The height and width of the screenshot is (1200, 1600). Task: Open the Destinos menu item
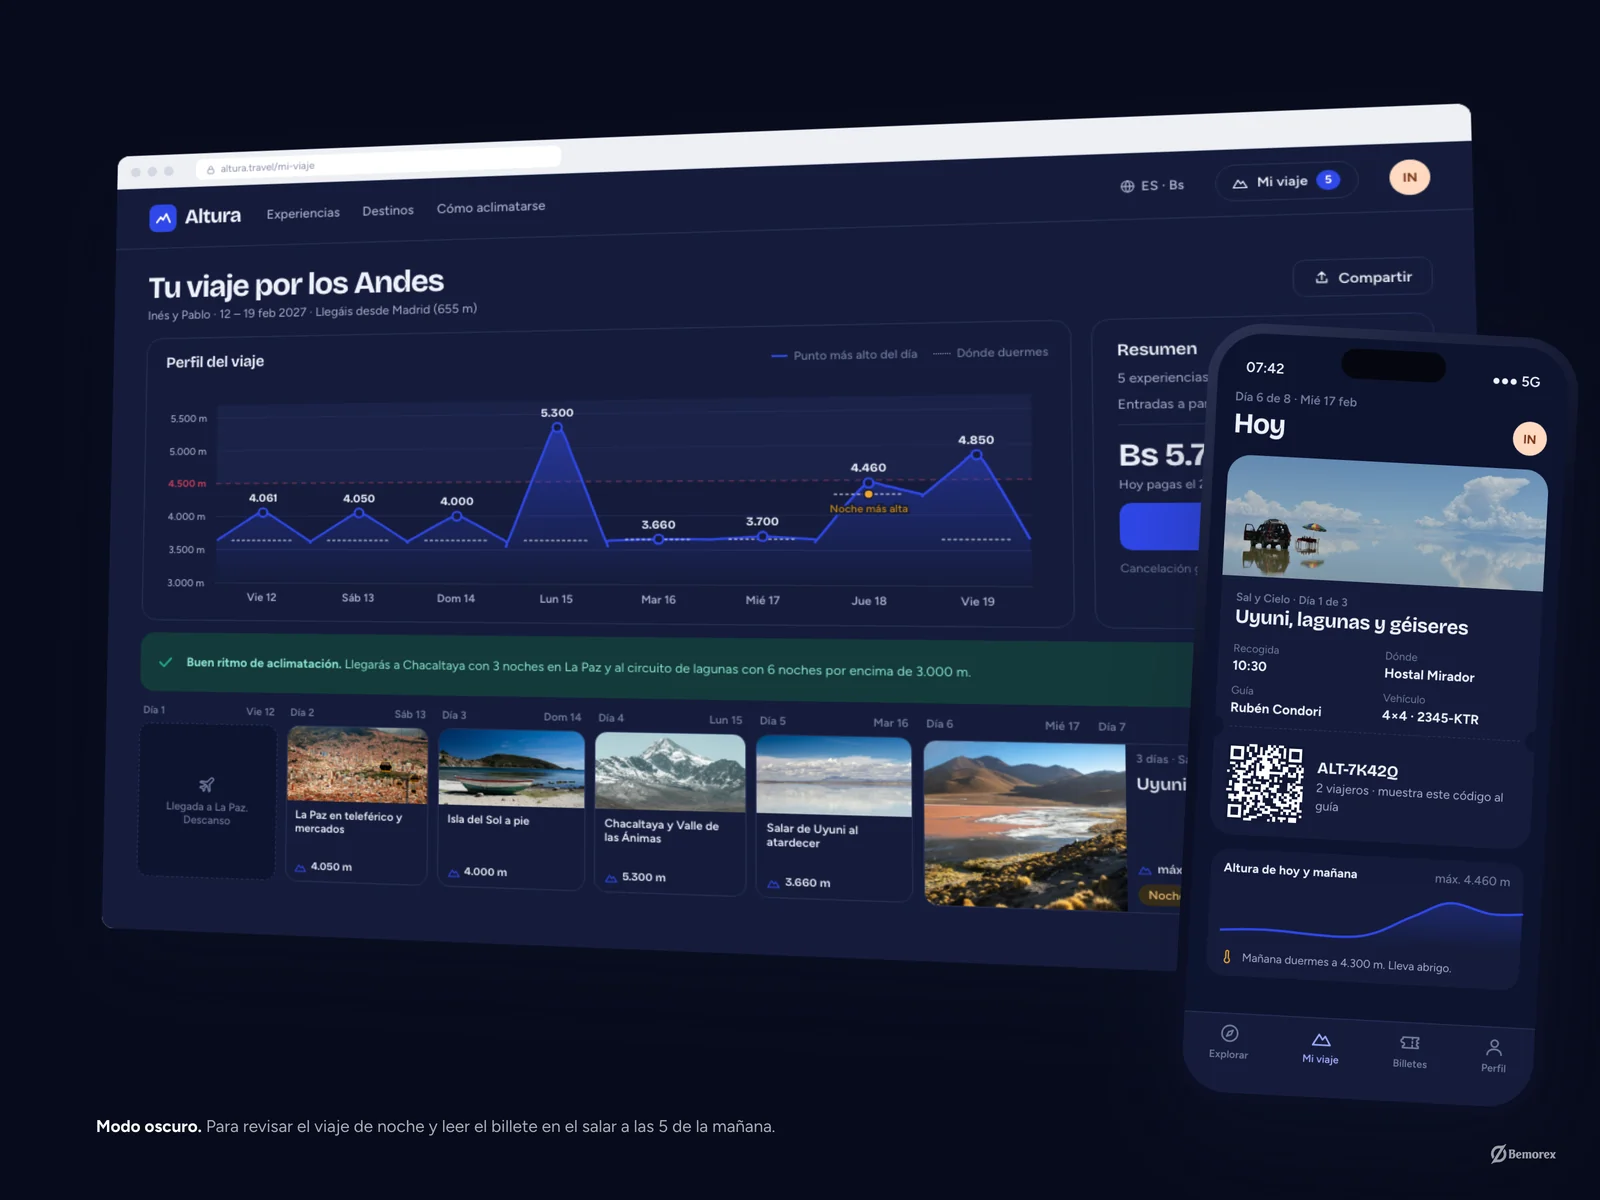388,210
